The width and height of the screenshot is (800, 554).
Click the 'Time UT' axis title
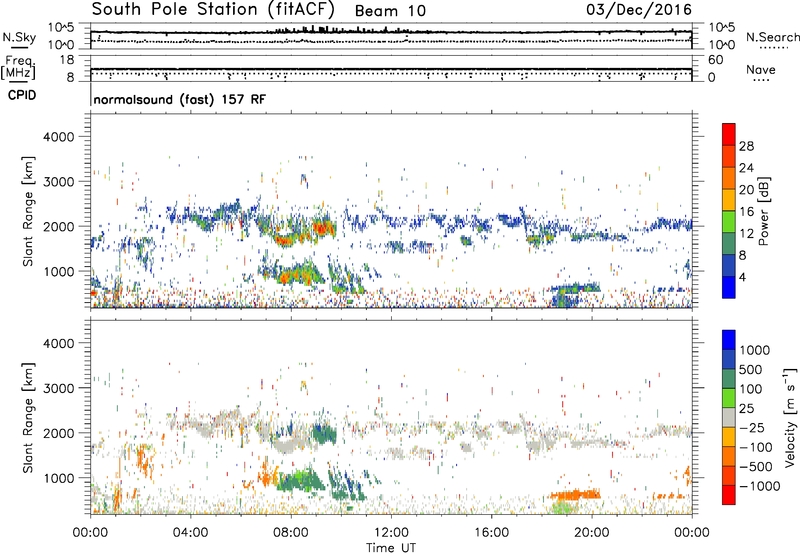[x=391, y=548]
